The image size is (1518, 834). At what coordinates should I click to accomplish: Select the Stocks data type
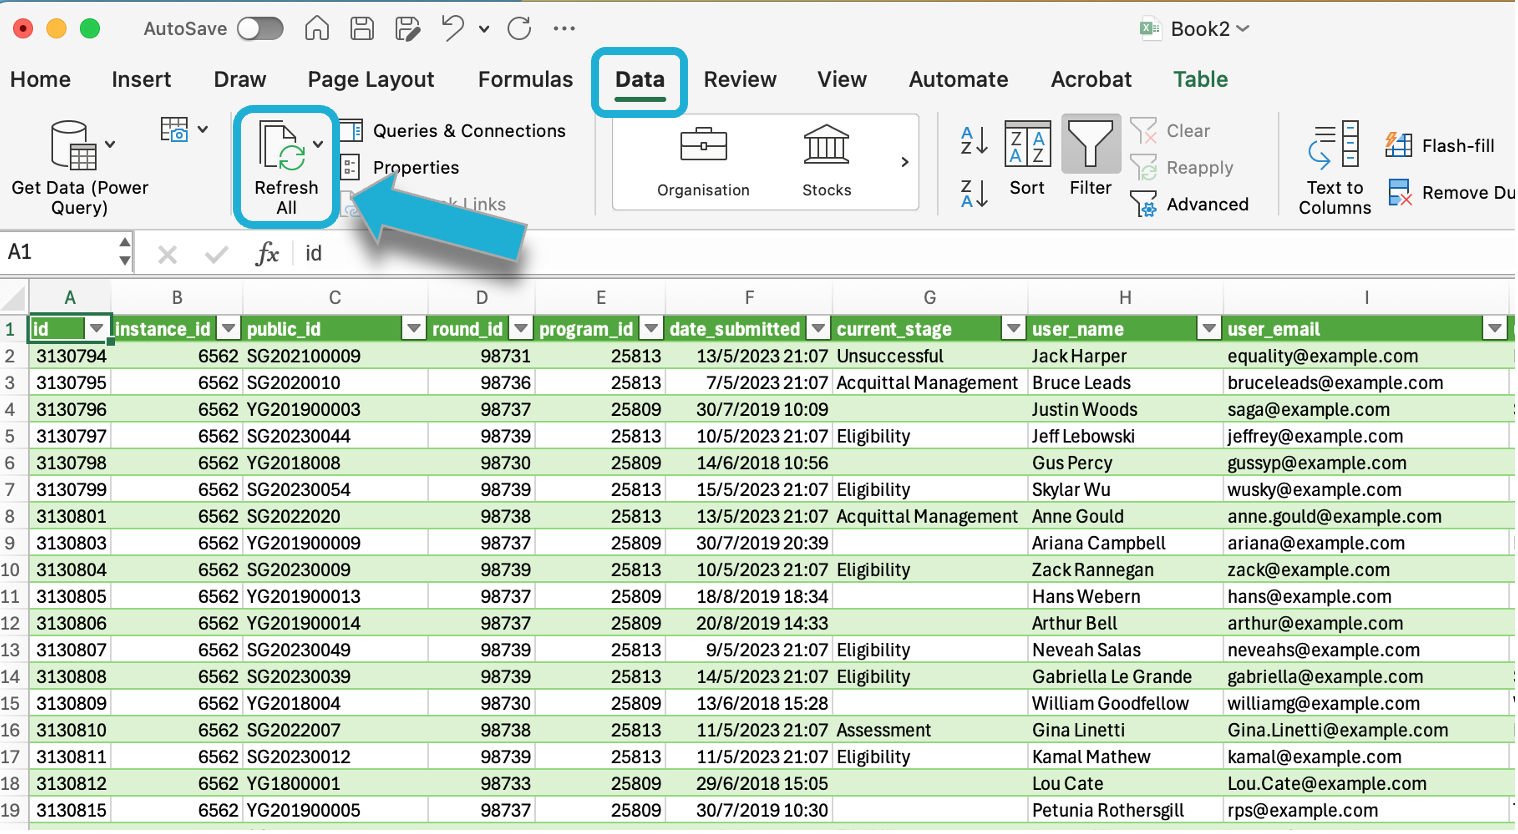(826, 161)
